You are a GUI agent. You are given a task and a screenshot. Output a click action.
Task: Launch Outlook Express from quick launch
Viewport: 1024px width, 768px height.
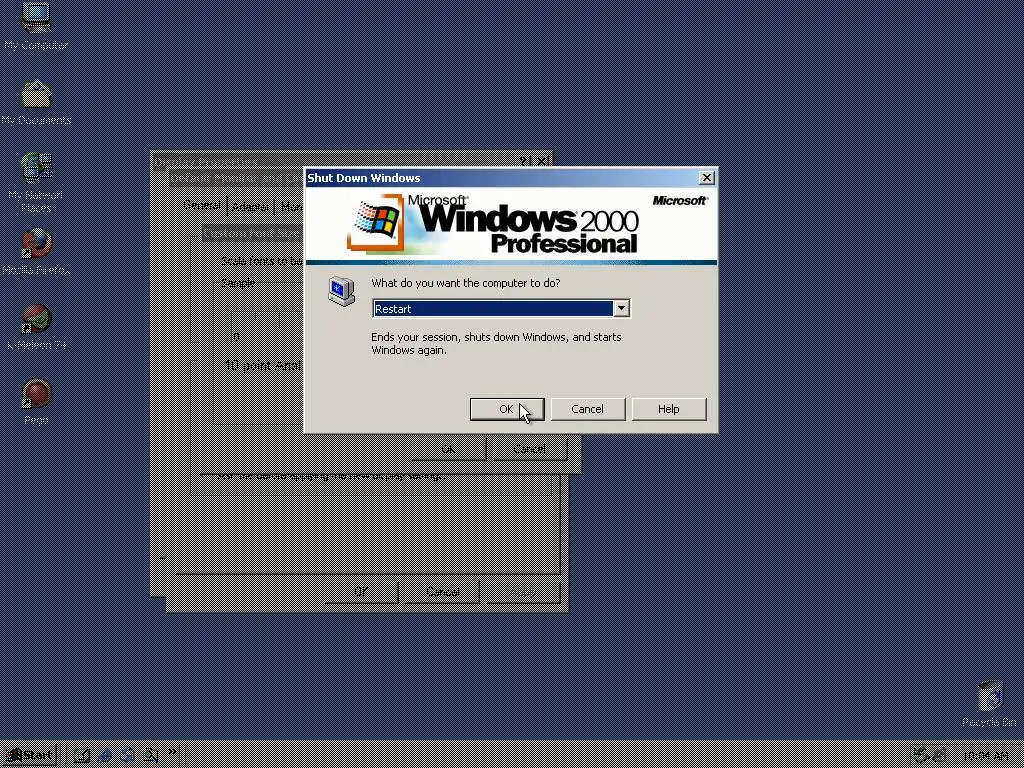[x=127, y=756]
